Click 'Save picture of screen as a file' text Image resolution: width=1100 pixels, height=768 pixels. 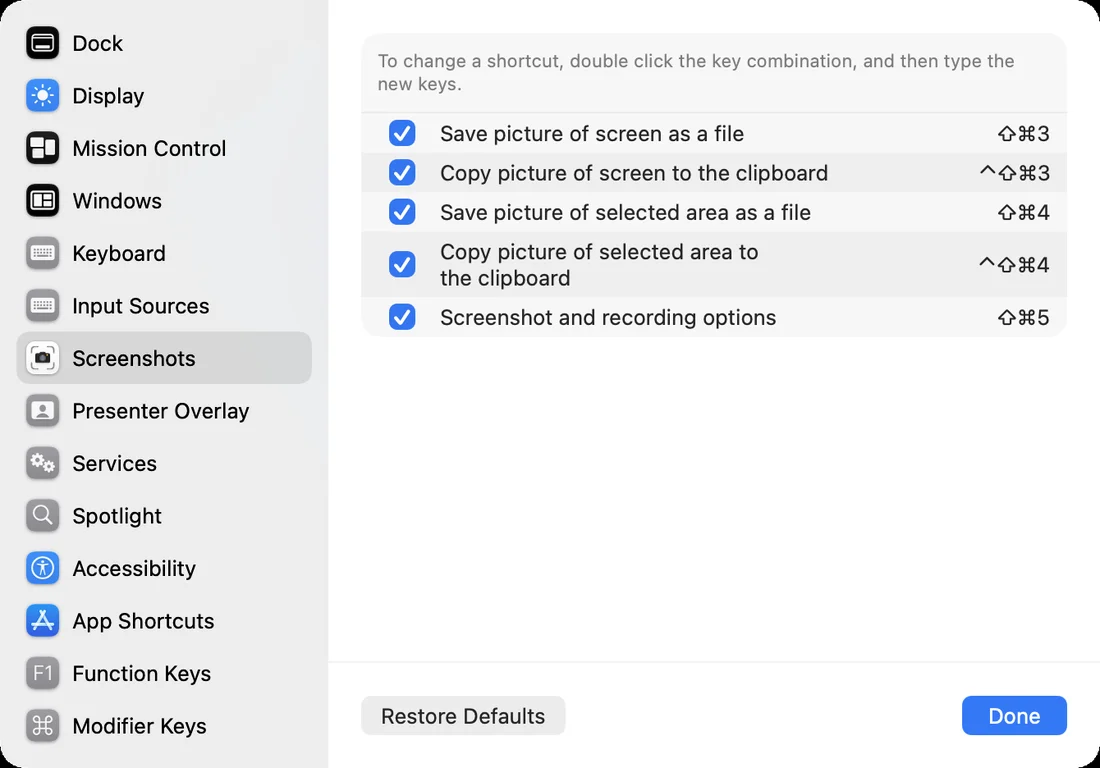592,134
